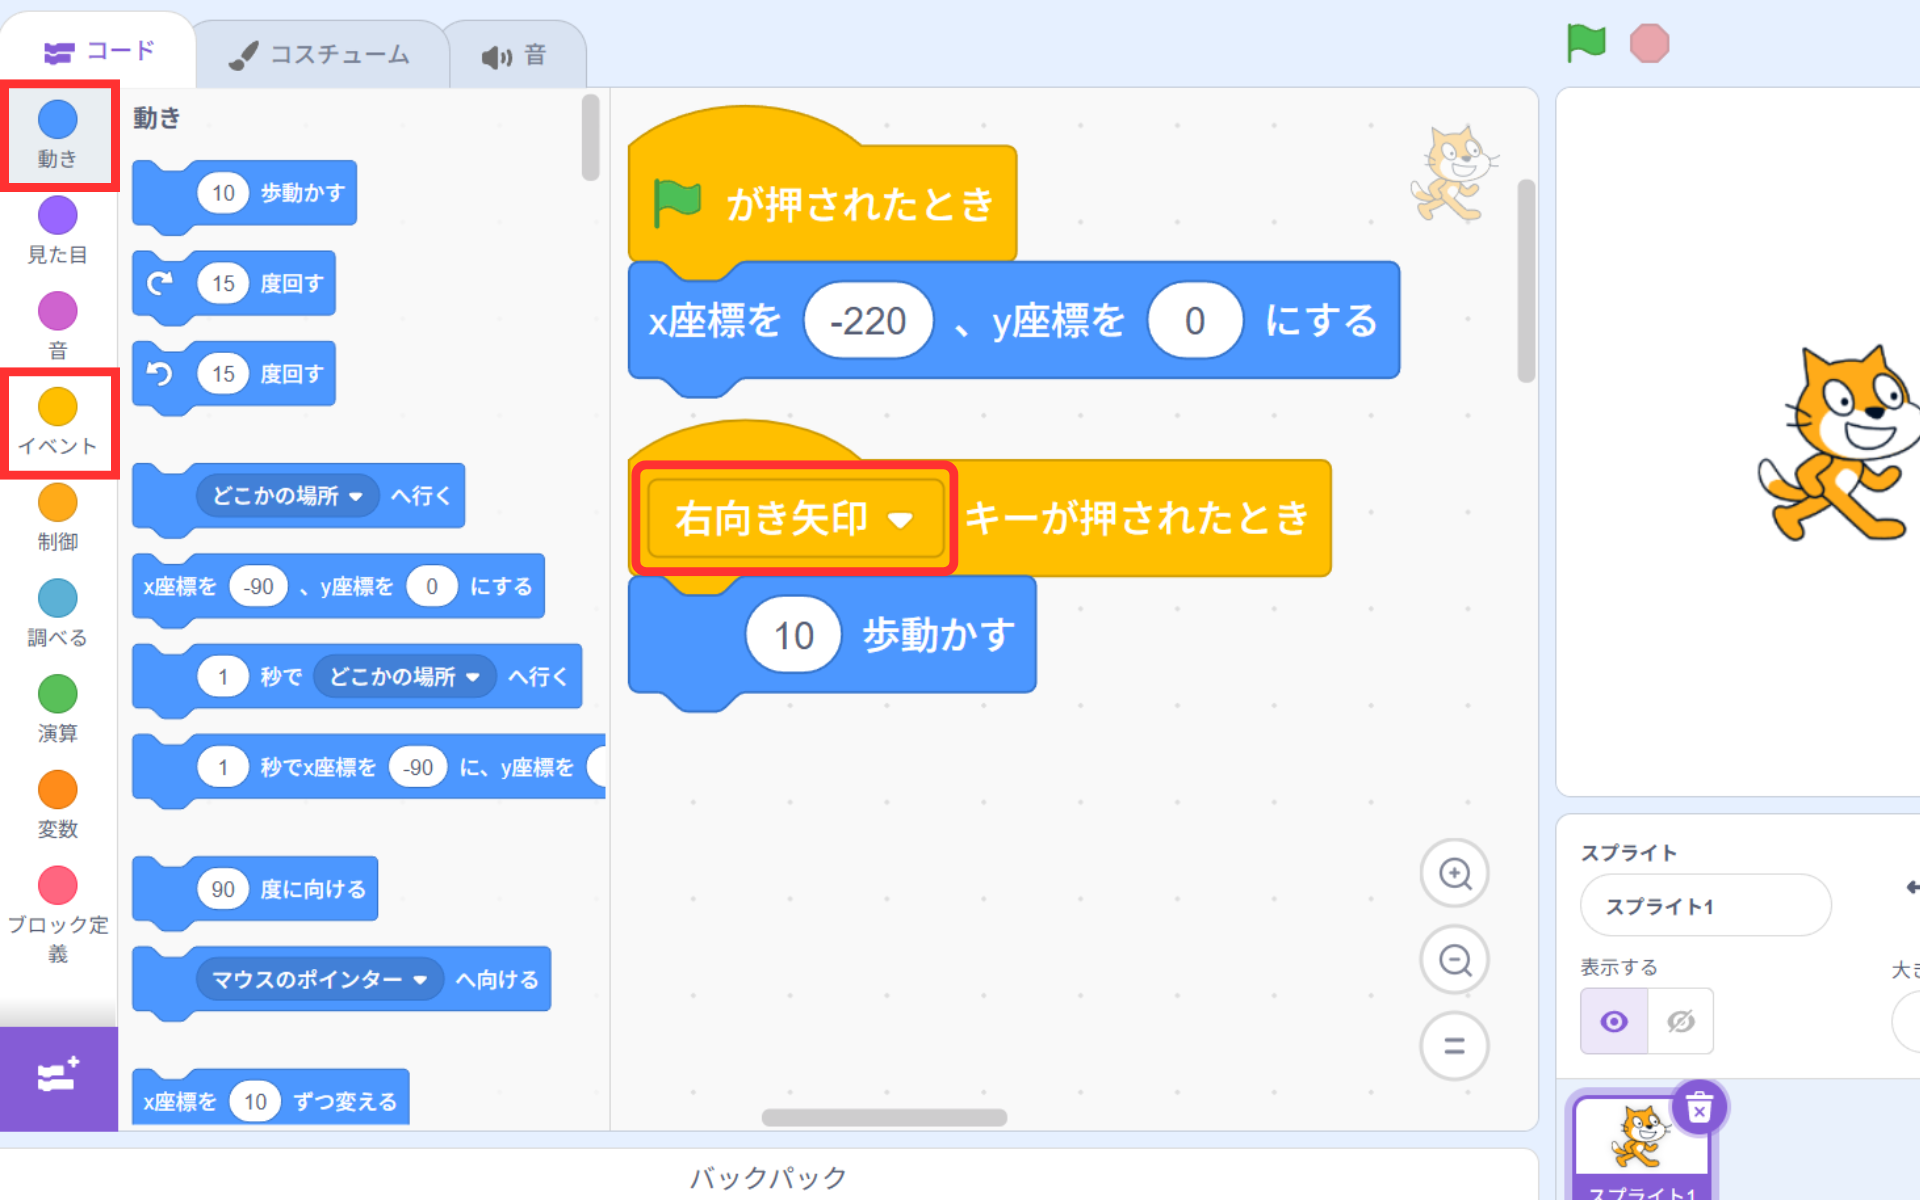Show the sprite using the eye toggle
Screen dimensions: 1920x1200
tap(1614, 1021)
